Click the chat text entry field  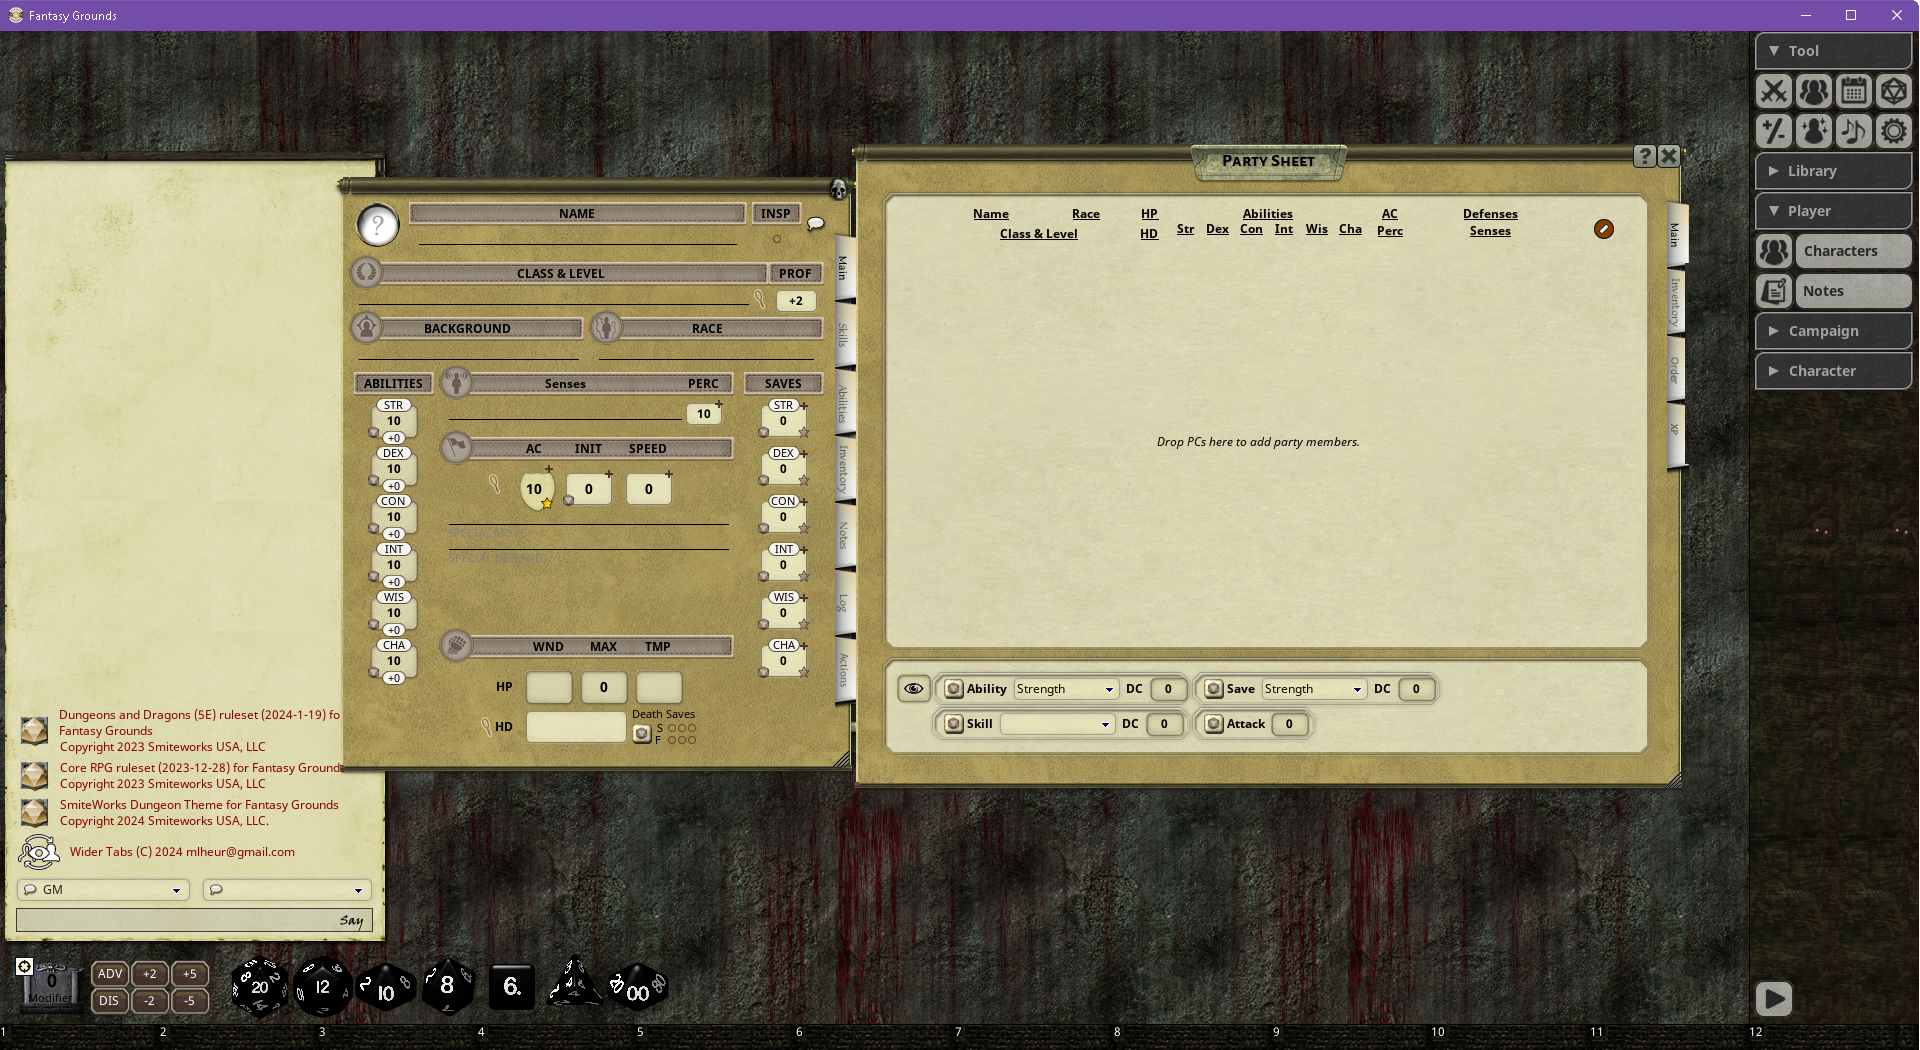pos(195,920)
